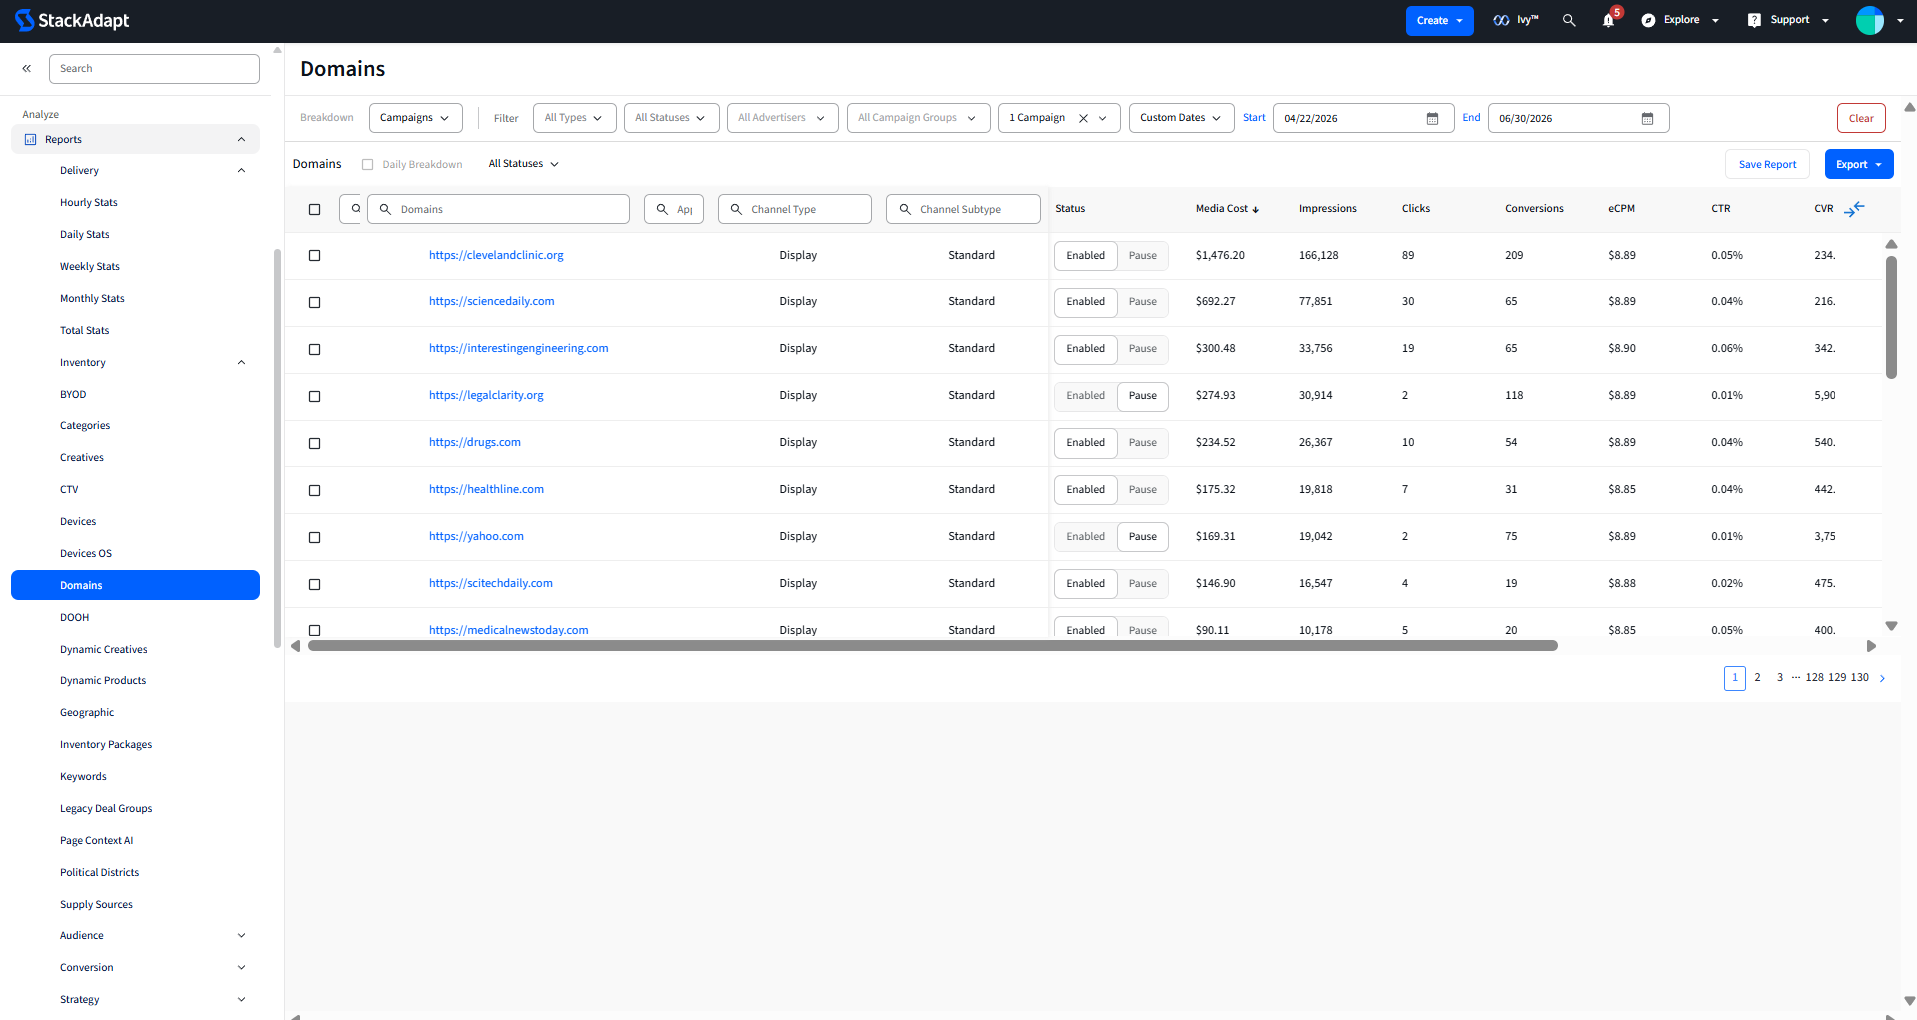The image size is (1917, 1020).
Task: Open the Start date calendar icon
Action: [1432, 119]
